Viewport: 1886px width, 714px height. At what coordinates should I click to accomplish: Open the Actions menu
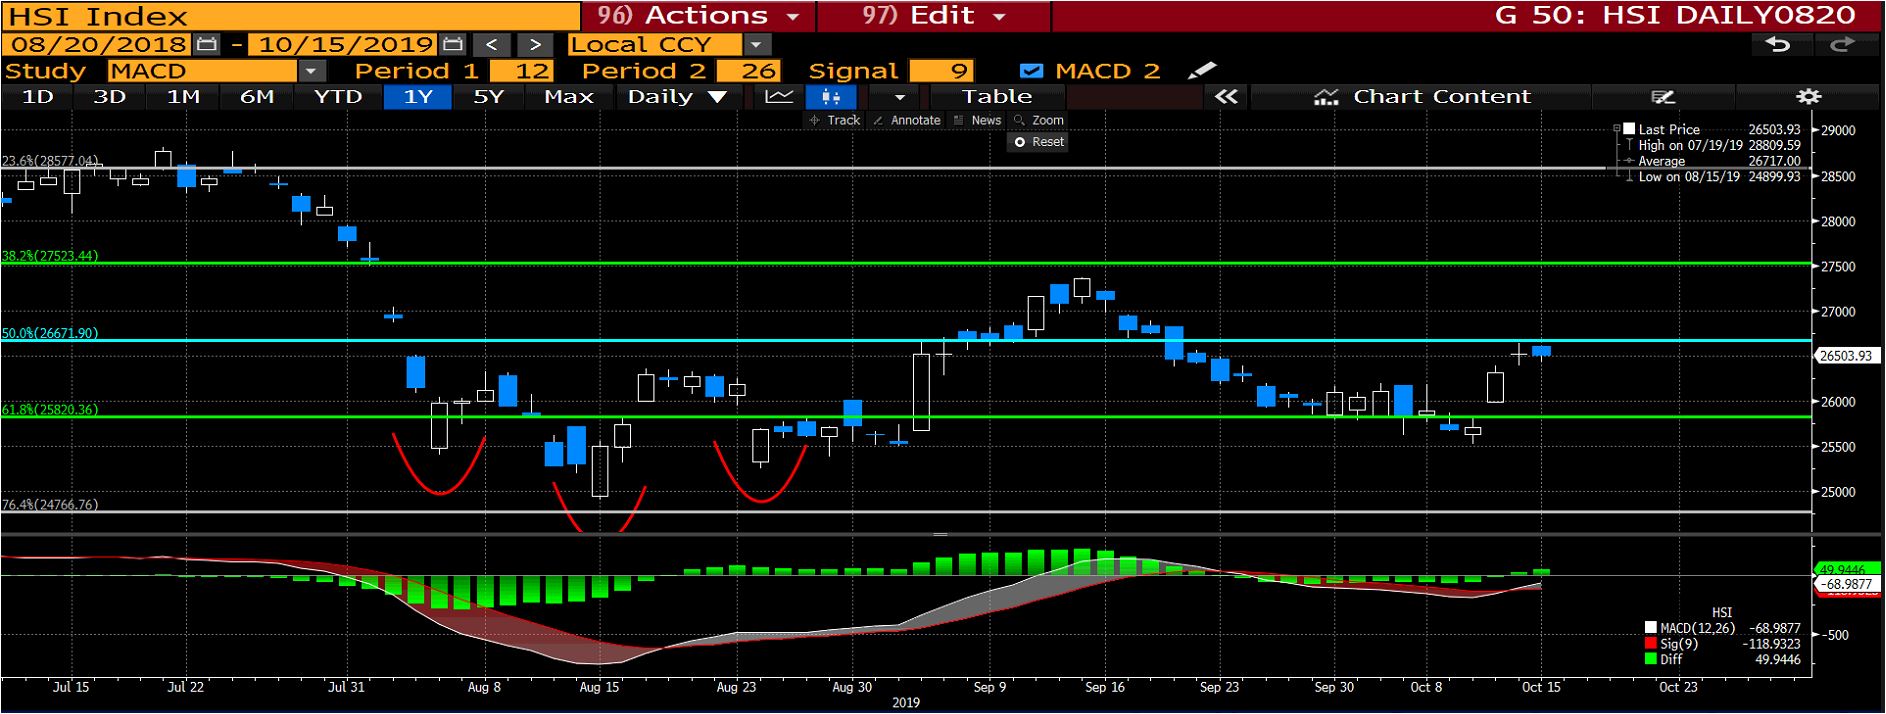click(698, 16)
